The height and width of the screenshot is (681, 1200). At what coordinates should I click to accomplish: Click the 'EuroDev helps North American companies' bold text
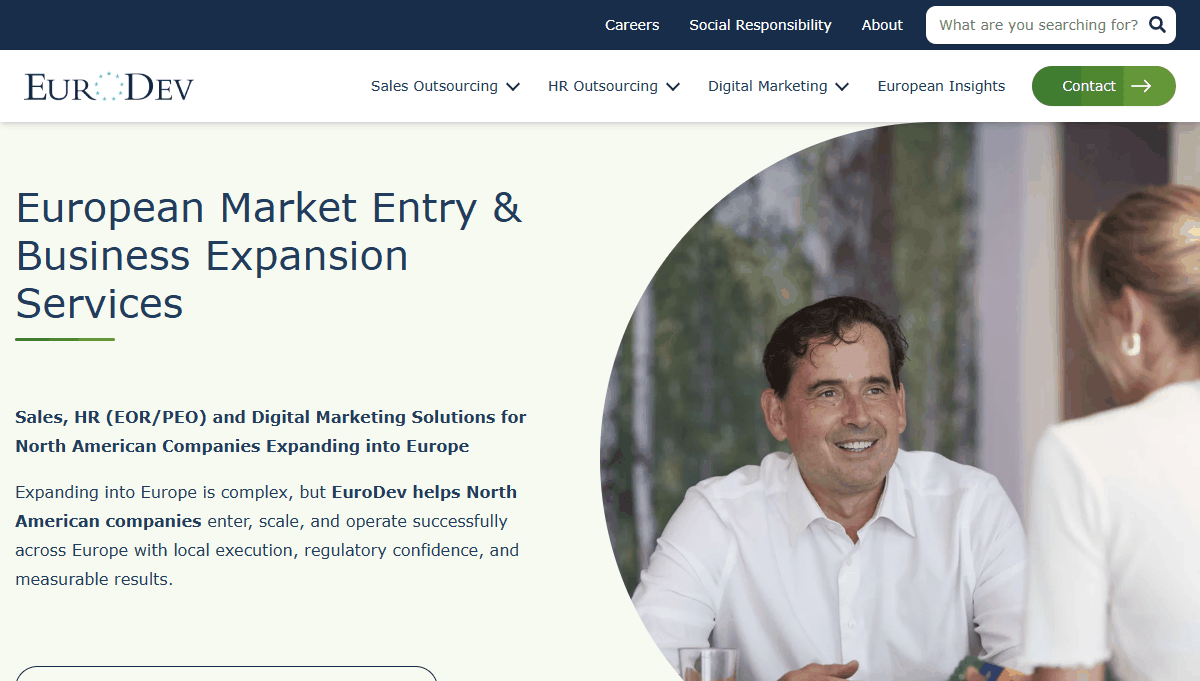(x=266, y=506)
